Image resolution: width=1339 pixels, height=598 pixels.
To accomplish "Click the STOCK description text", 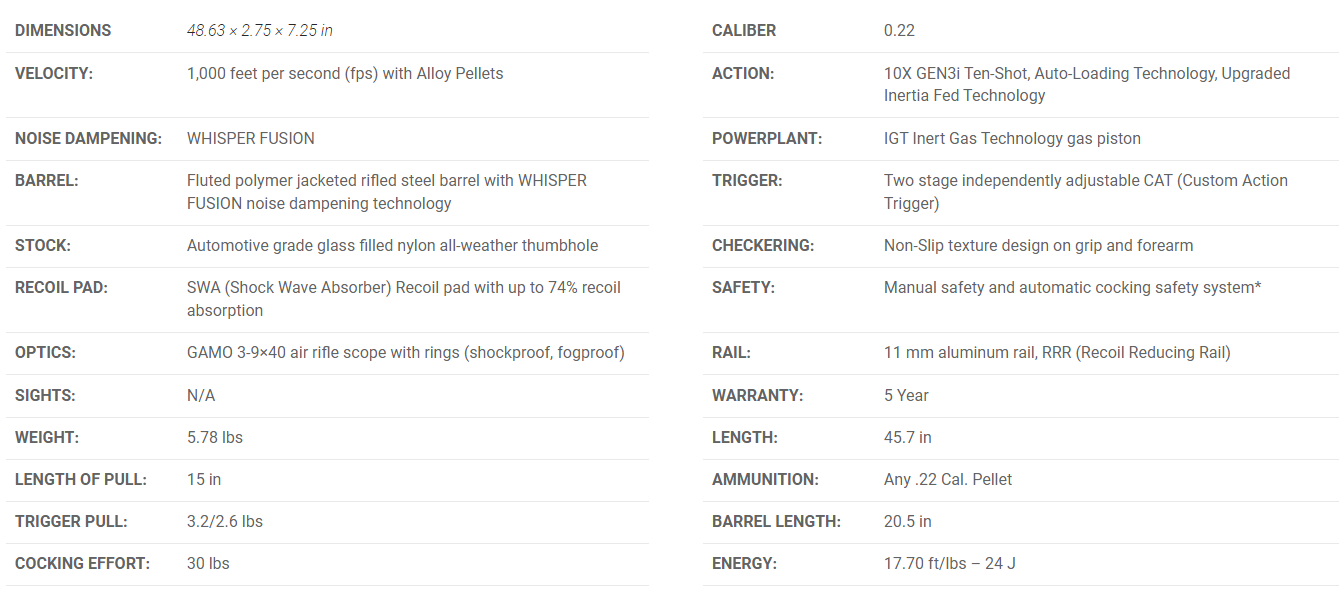I will [x=392, y=246].
